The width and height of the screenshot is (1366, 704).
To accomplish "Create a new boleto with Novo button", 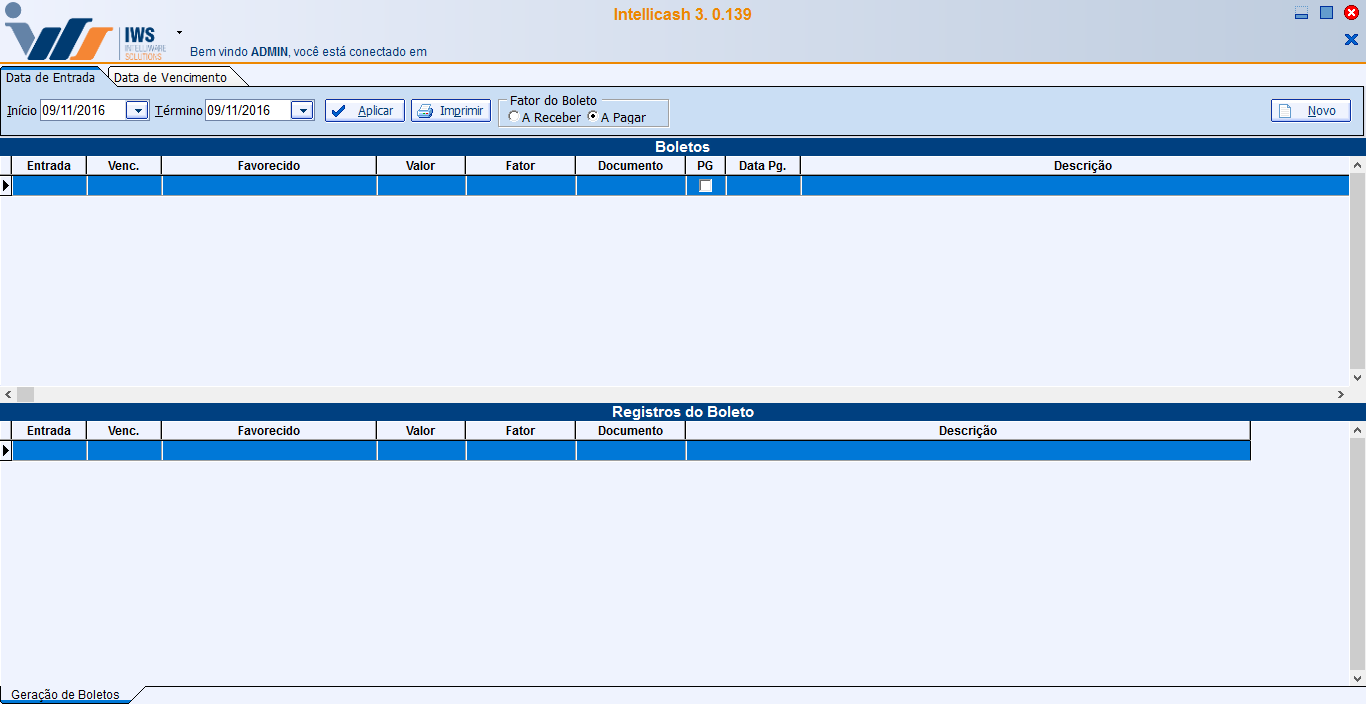I will coord(1311,111).
